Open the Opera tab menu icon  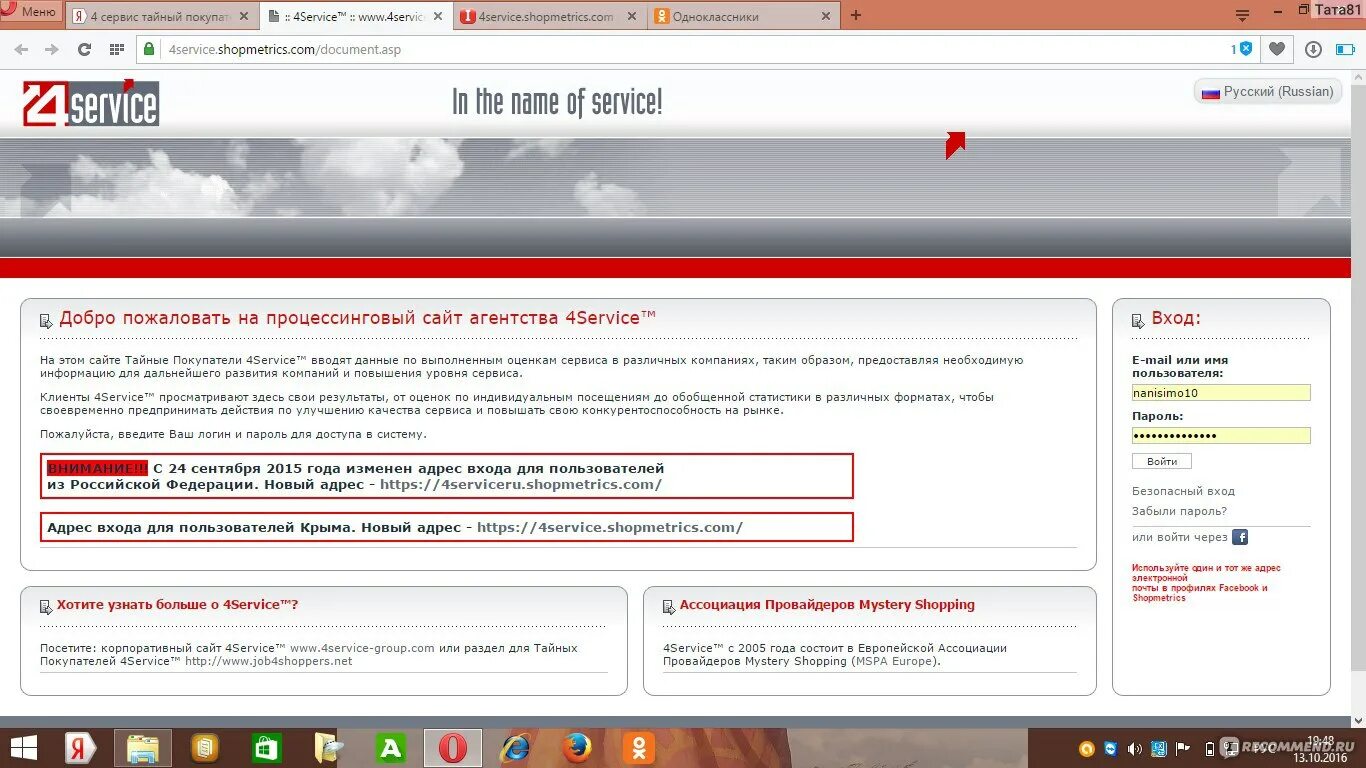1242,16
